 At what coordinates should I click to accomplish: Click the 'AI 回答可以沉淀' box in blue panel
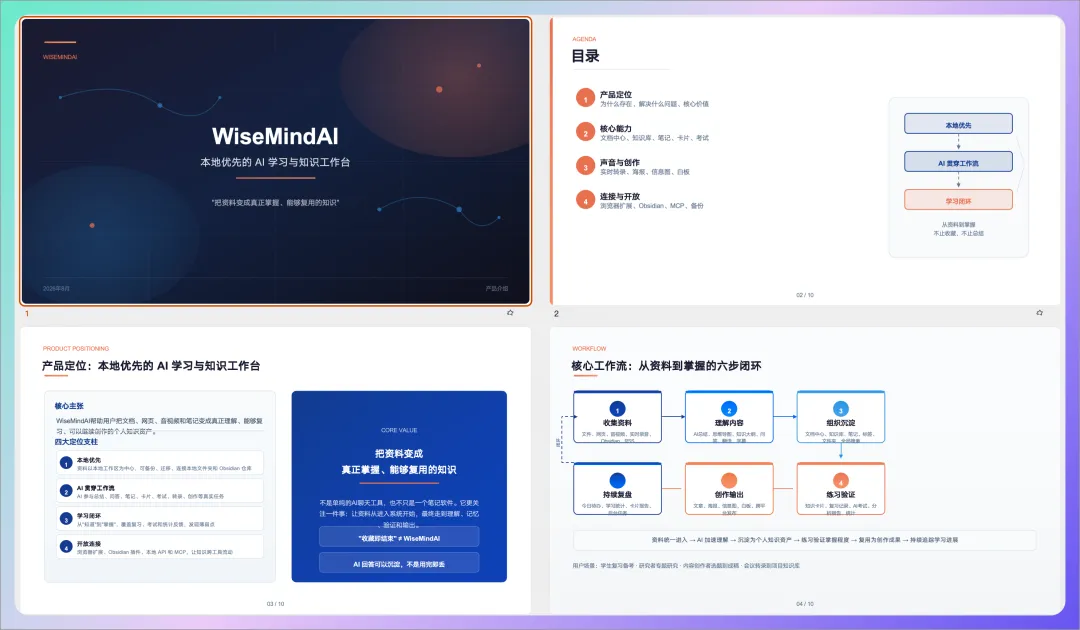pos(399,563)
